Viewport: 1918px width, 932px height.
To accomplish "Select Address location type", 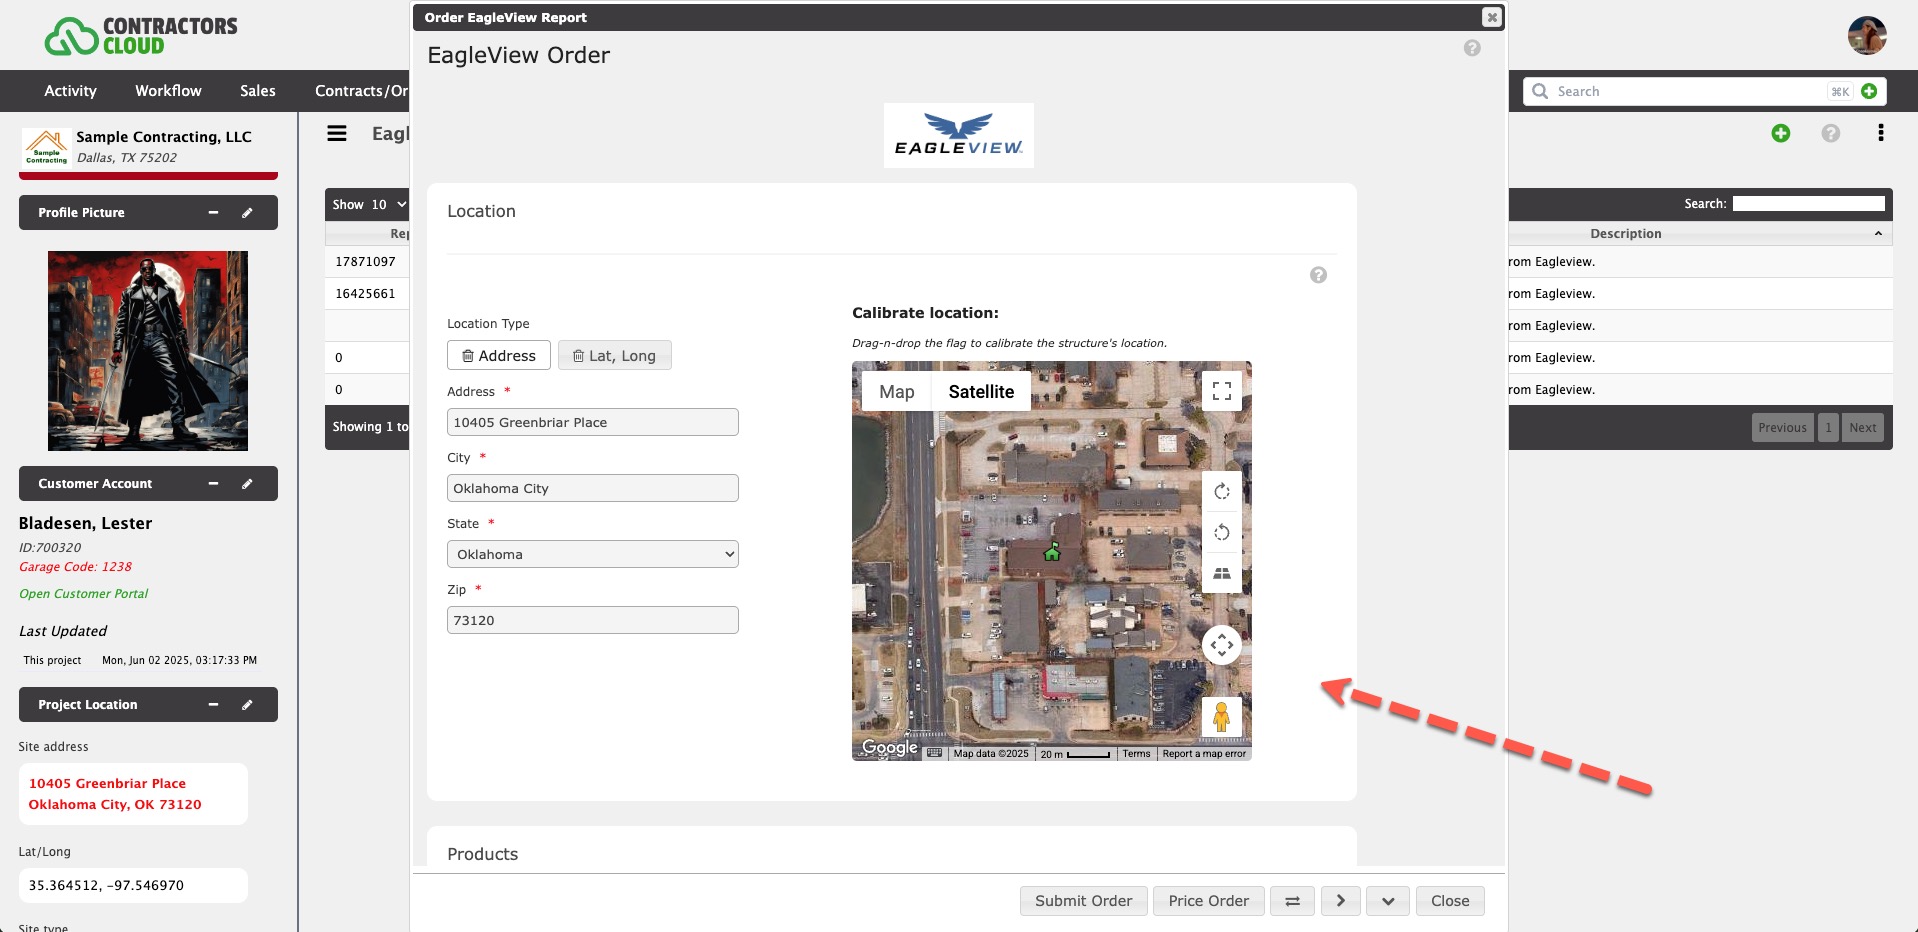I will tap(499, 356).
